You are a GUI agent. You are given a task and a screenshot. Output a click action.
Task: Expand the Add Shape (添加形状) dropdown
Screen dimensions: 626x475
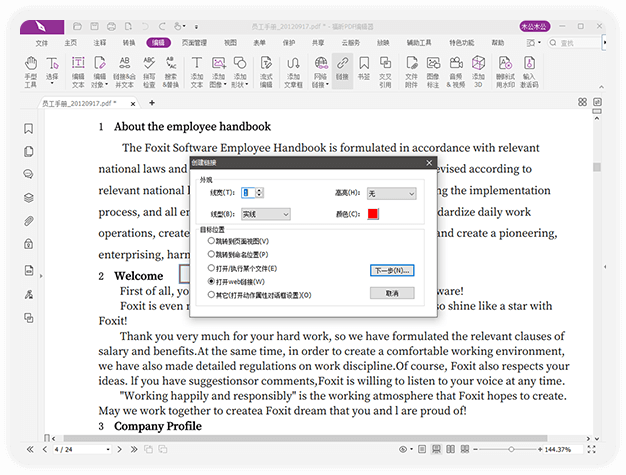pyautogui.click(x=246, y=84)
